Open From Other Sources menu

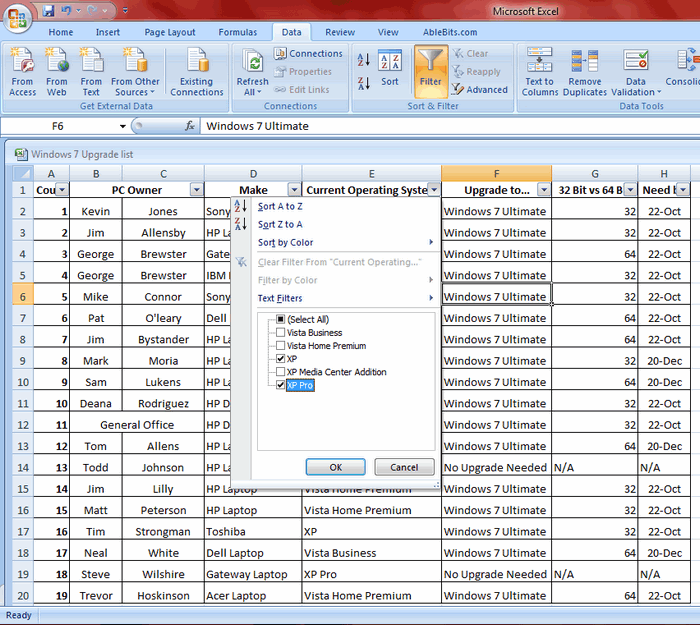pos(135,72)
